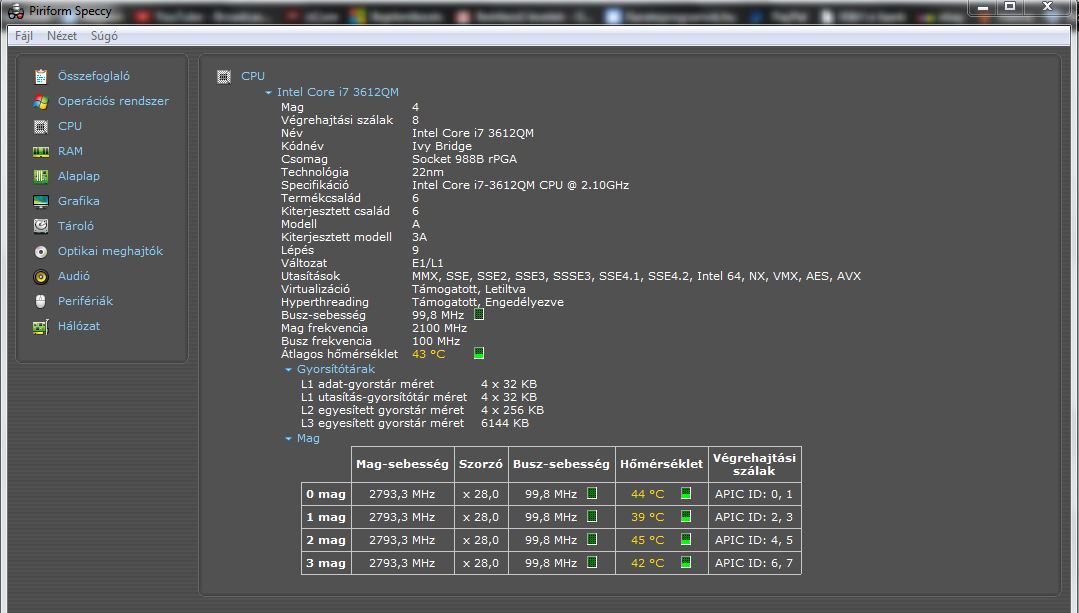Click the Tároló hard drive icon

[x=41, y=226]
